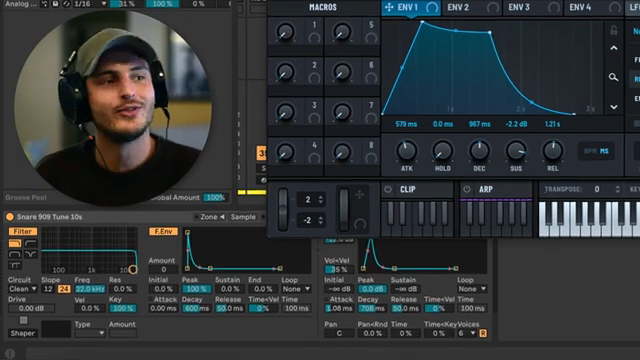The height and width of the screenshot is (360, 640).
Task: Click the Transpose stepper arrows
Action: (x=617, y=189)
